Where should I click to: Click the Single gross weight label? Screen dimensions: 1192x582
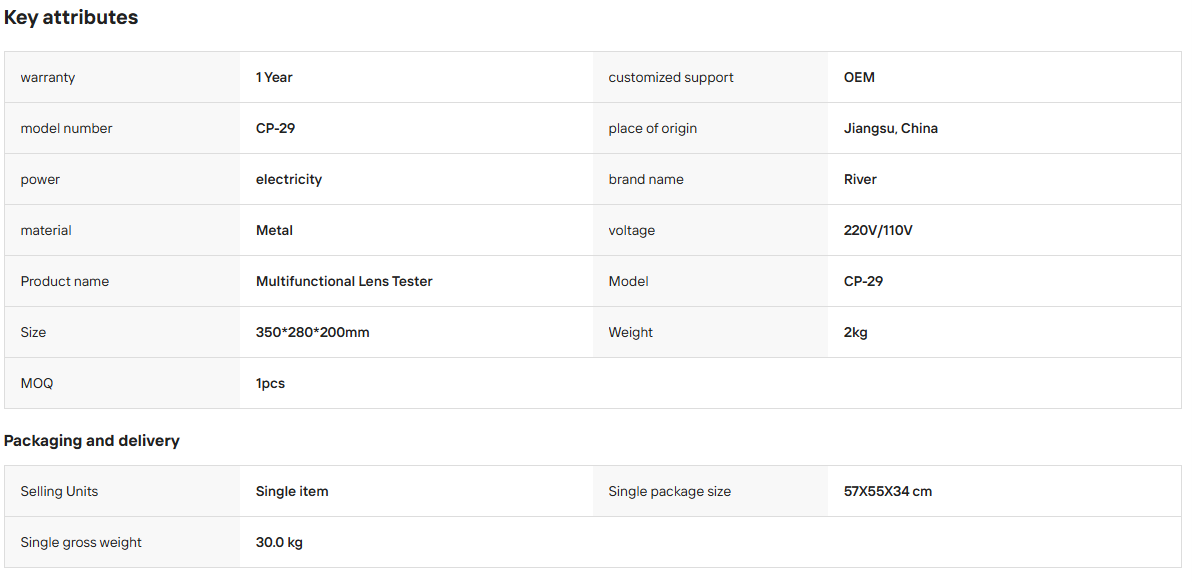[81, 542]
